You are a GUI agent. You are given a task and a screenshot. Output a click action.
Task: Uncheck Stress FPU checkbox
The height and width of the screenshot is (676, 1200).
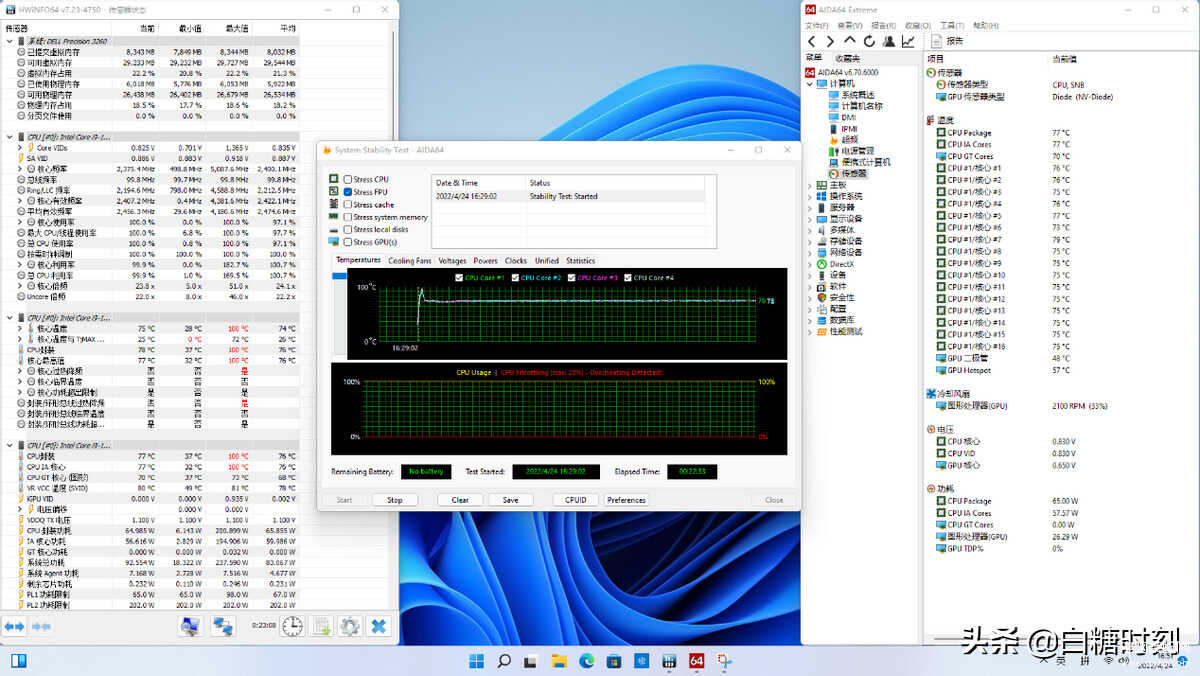pyautogui.click(x=348, y=192)
